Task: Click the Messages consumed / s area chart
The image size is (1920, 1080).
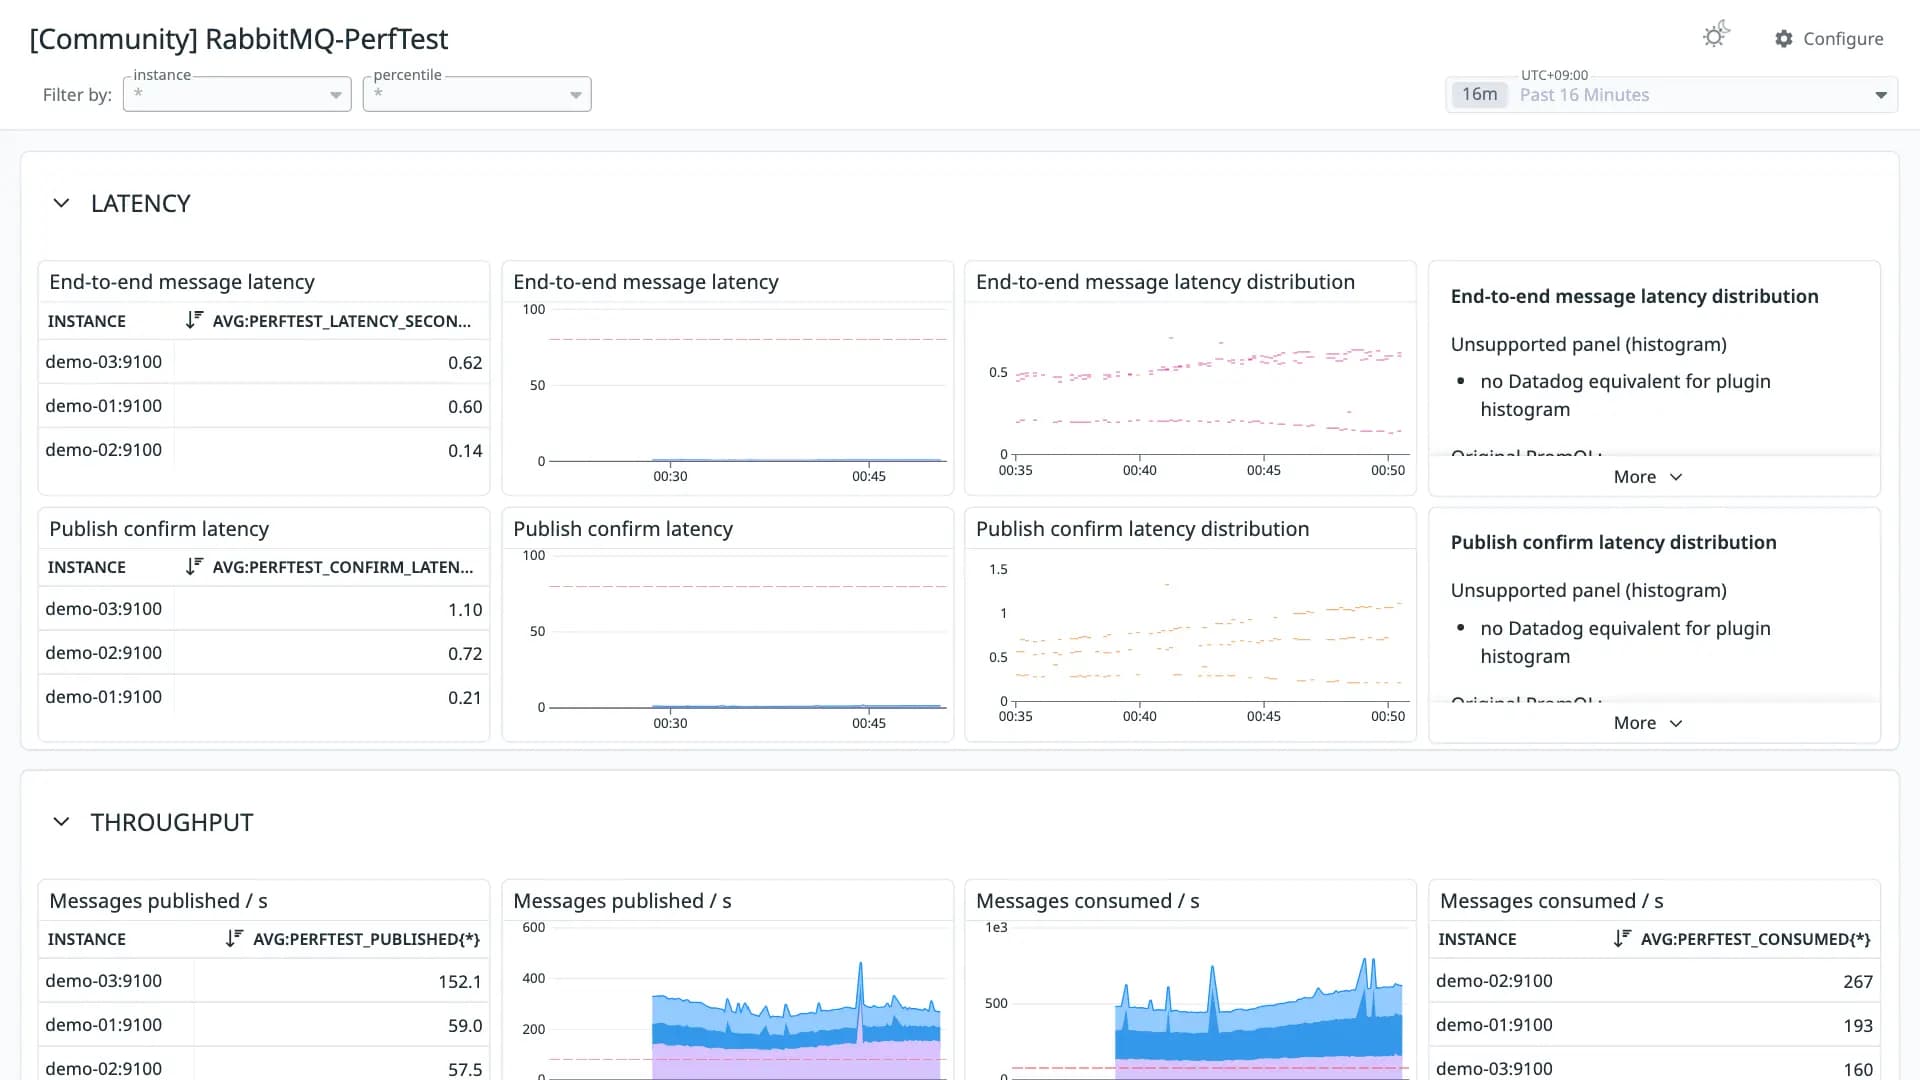Action: coord(1191,1000)
